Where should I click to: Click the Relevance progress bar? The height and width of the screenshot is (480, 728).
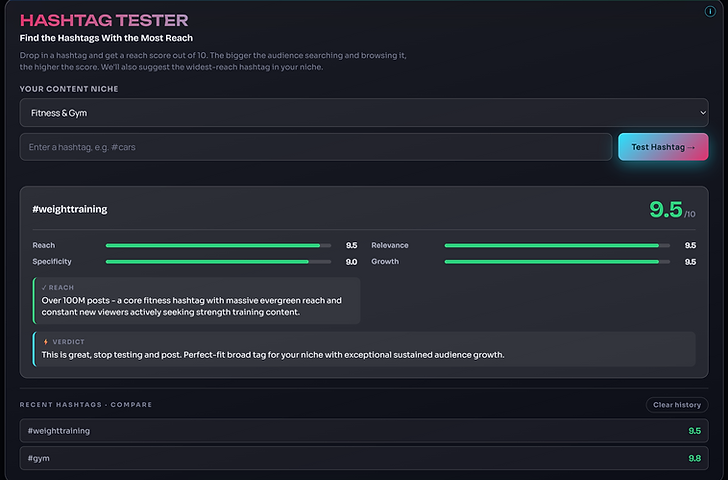point(557,246)
